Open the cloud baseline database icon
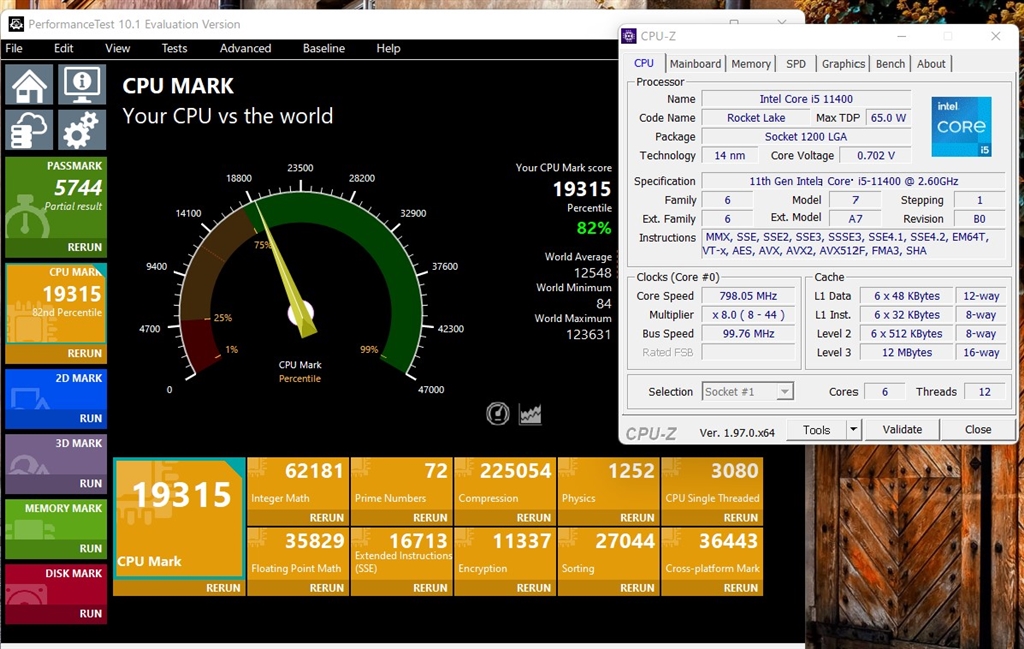1024x649 pixels. pyautogui.click(x=29, y=129)
